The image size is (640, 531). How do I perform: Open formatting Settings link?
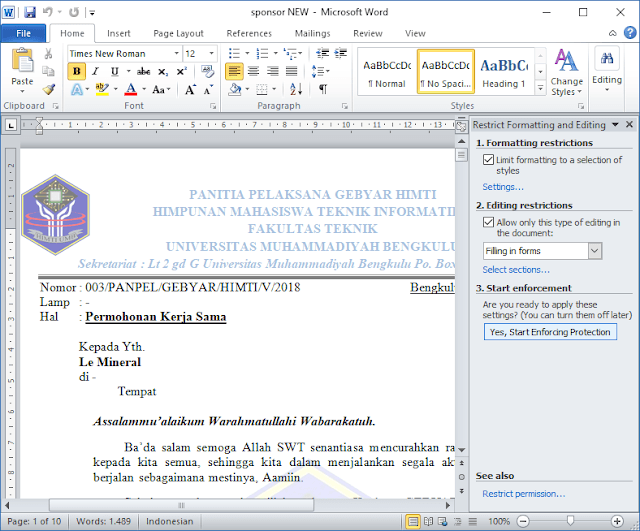pos(502,187)
